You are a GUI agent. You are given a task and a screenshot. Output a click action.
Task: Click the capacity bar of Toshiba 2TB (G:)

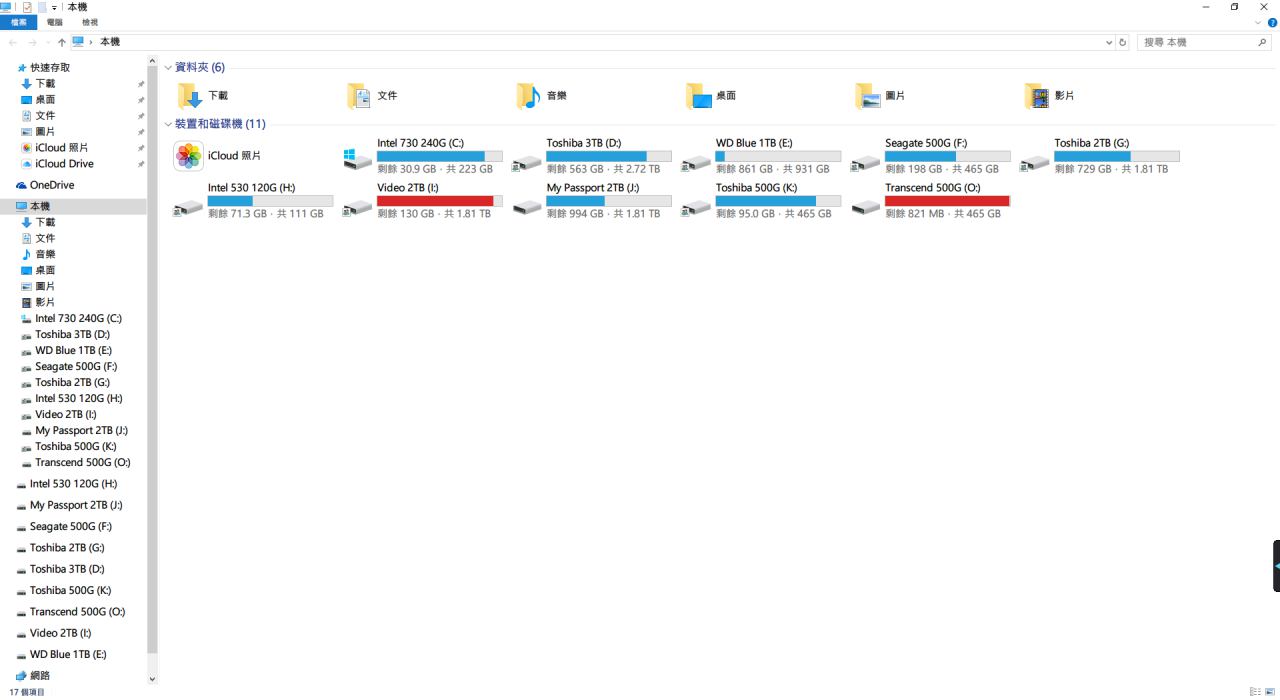point(1116,156)
